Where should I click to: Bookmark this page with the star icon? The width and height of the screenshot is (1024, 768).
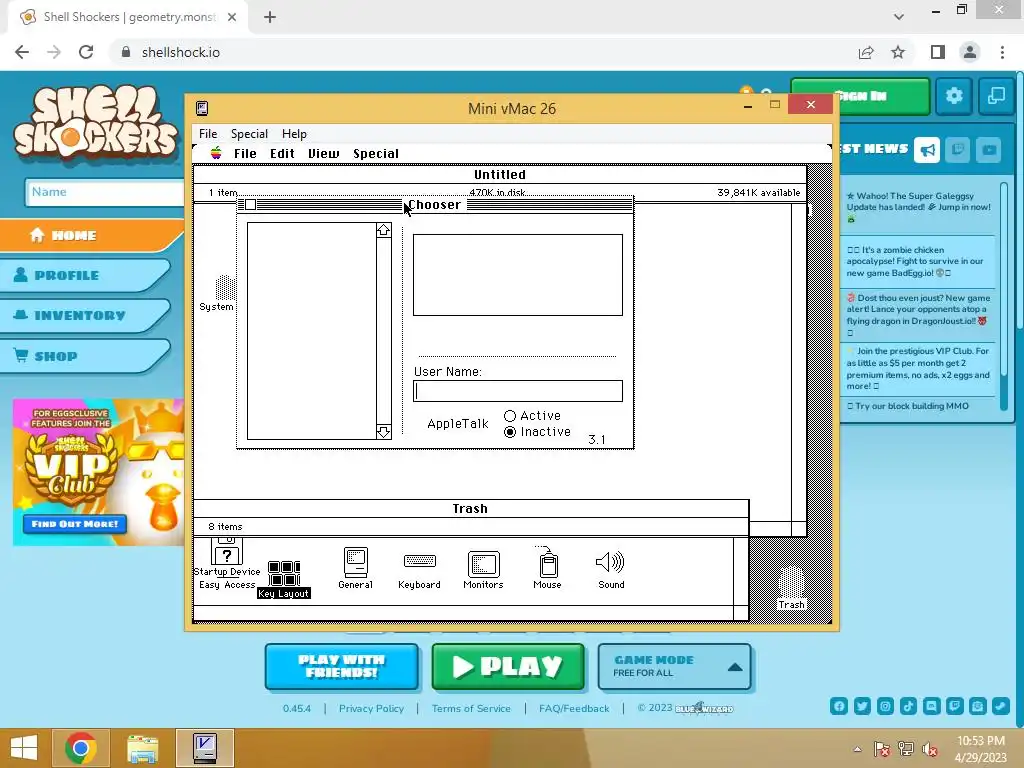point(898,52)
